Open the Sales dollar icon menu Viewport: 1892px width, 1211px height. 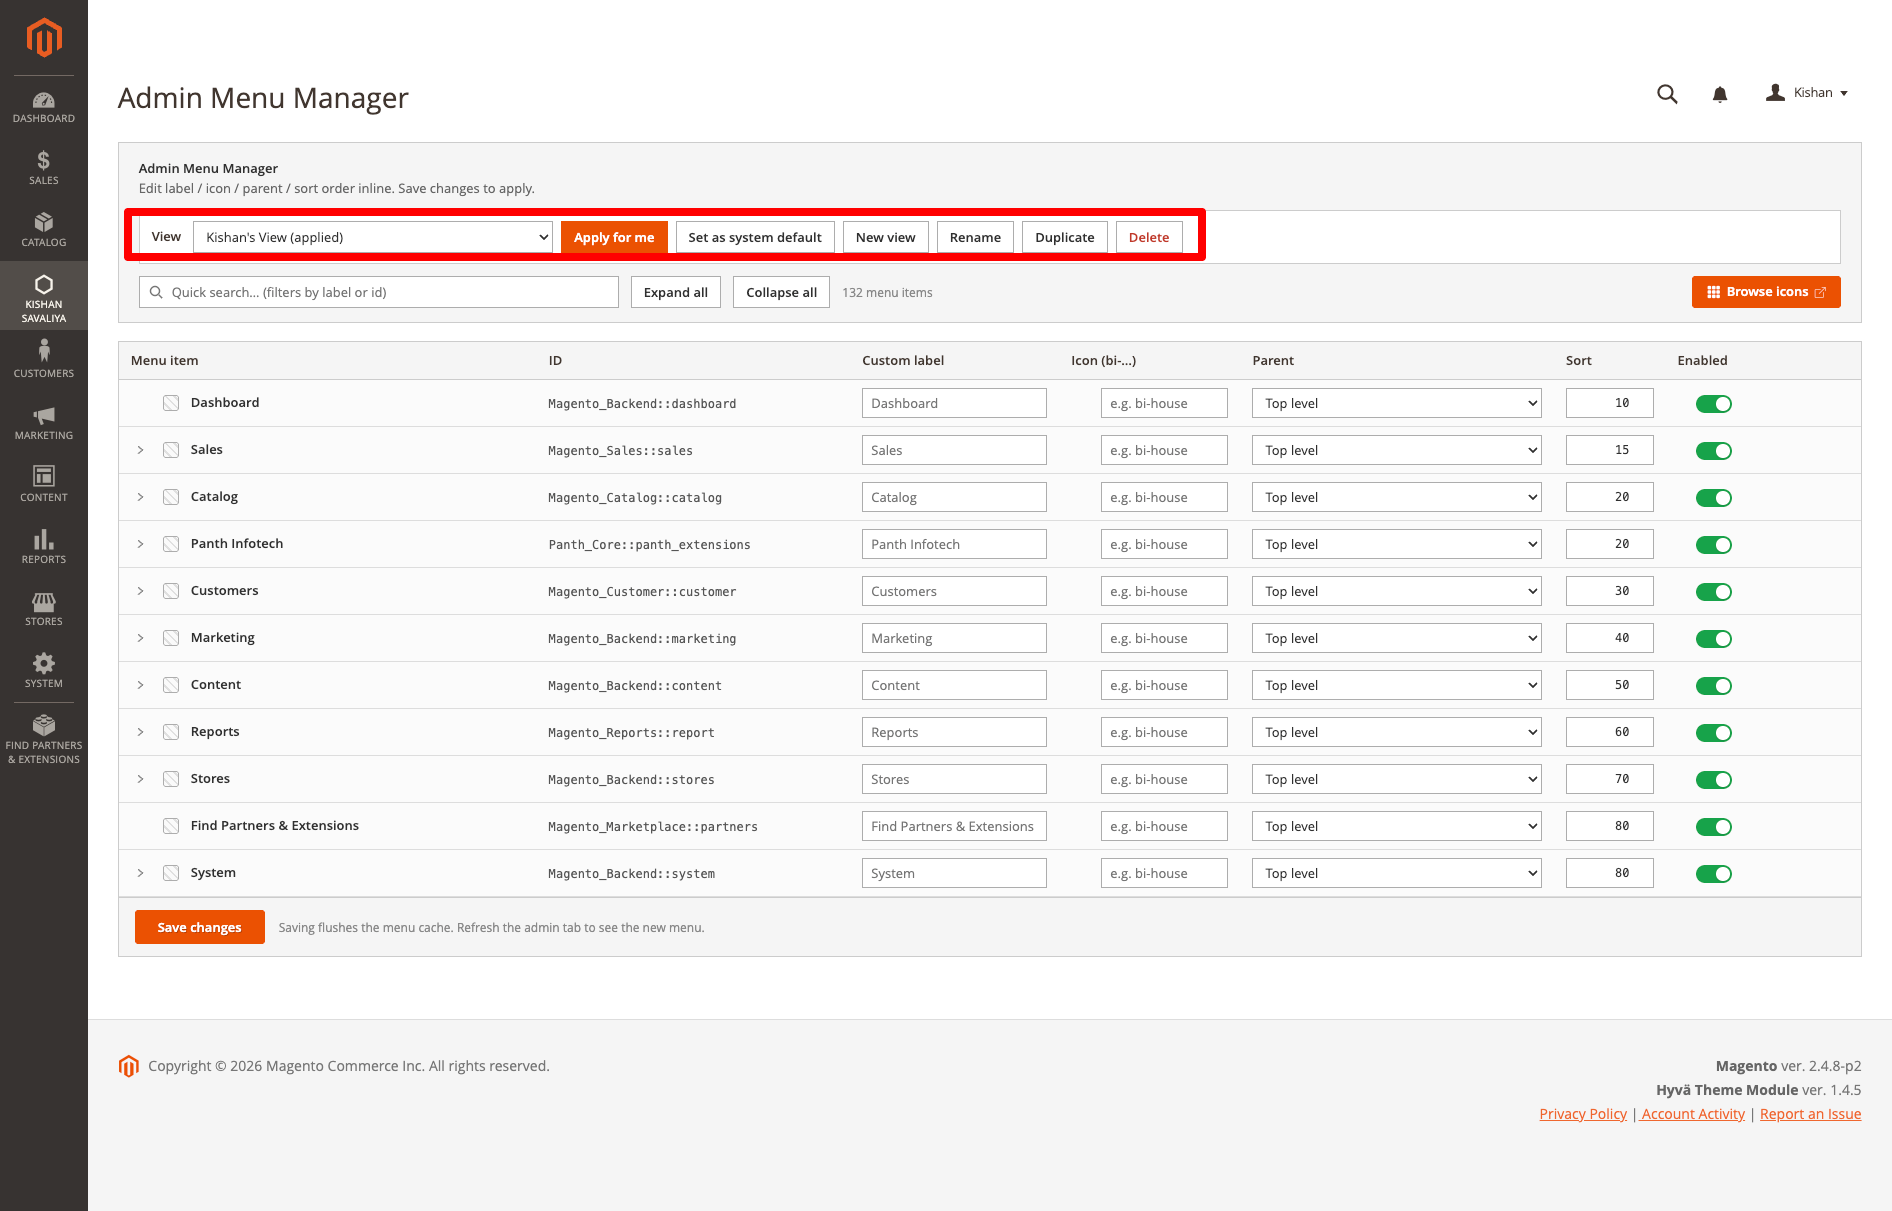44,167
